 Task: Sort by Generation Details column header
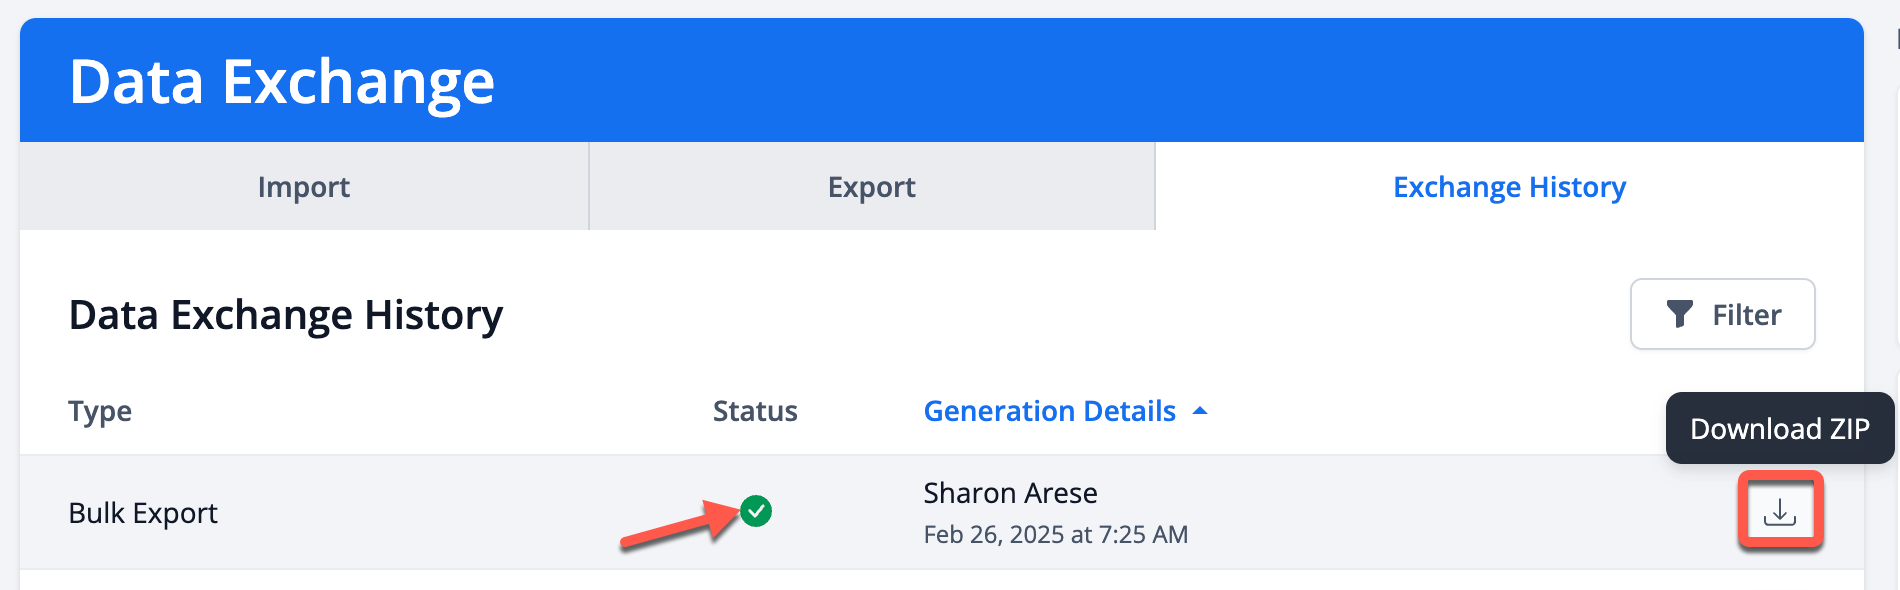1050,411
